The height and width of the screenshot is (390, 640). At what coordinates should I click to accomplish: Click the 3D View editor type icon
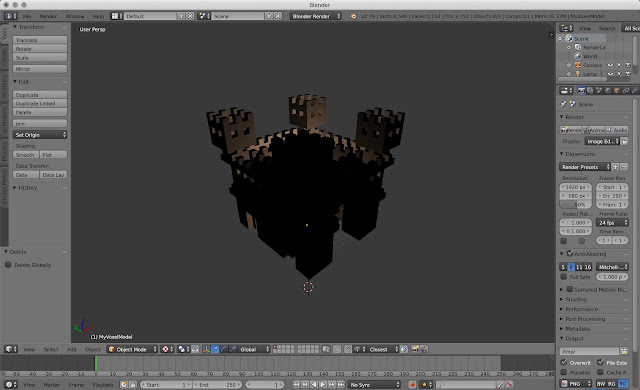[x=11, y=349]
